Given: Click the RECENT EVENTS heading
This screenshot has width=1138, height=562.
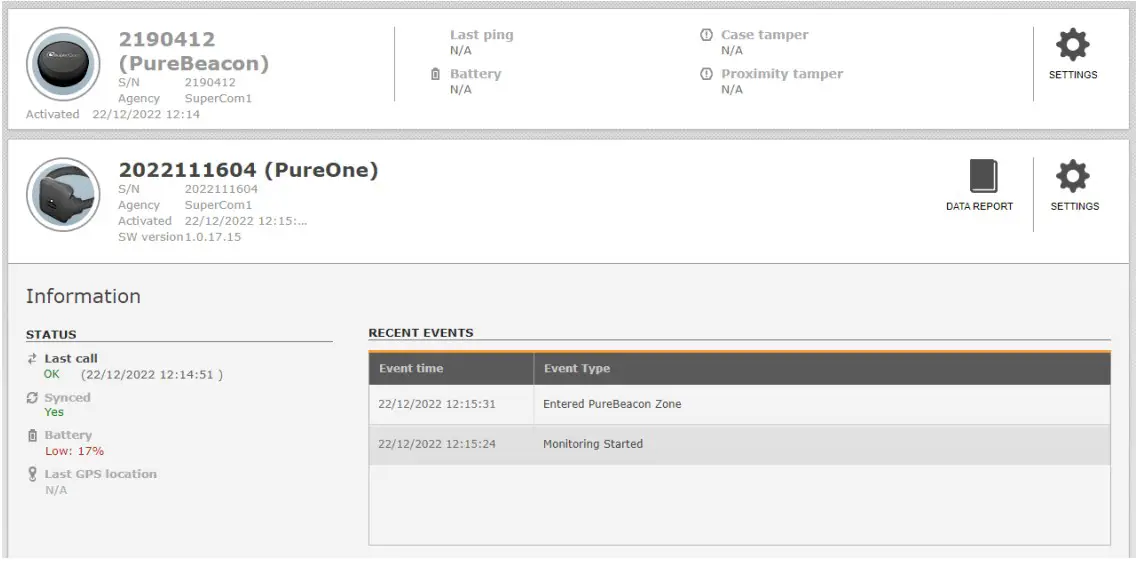Looking at the screenshot, I should [x=421, y=333].
